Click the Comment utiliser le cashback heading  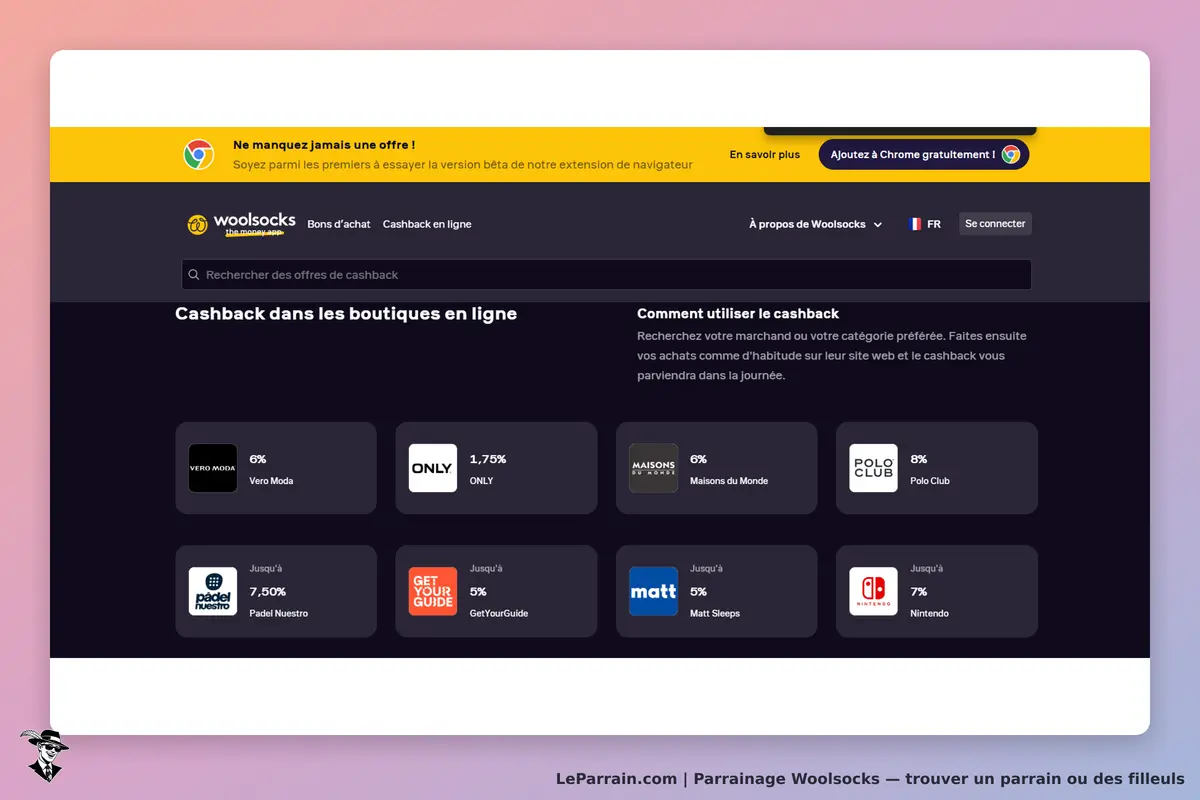(x=738, y=313)
